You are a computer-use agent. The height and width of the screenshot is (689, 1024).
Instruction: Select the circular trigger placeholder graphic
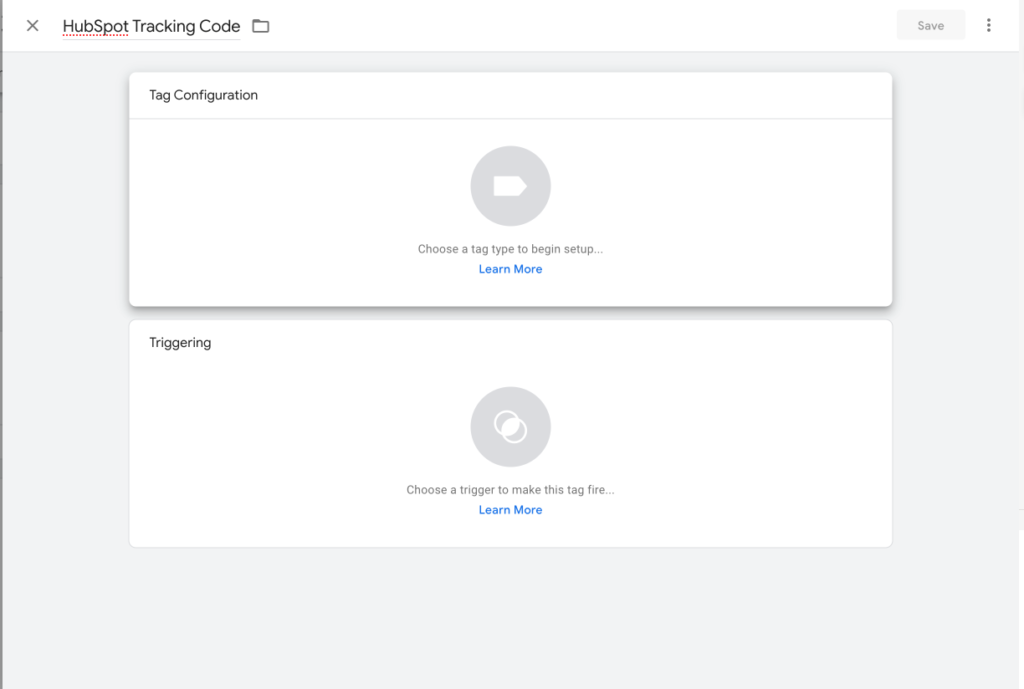click(x=510, y=426)
